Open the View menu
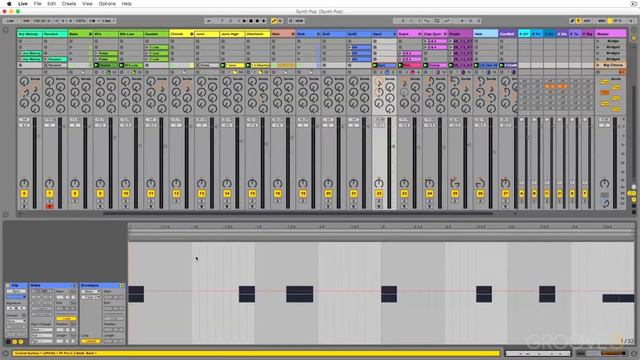Viewport: 640px width, 360px height. 87,4
